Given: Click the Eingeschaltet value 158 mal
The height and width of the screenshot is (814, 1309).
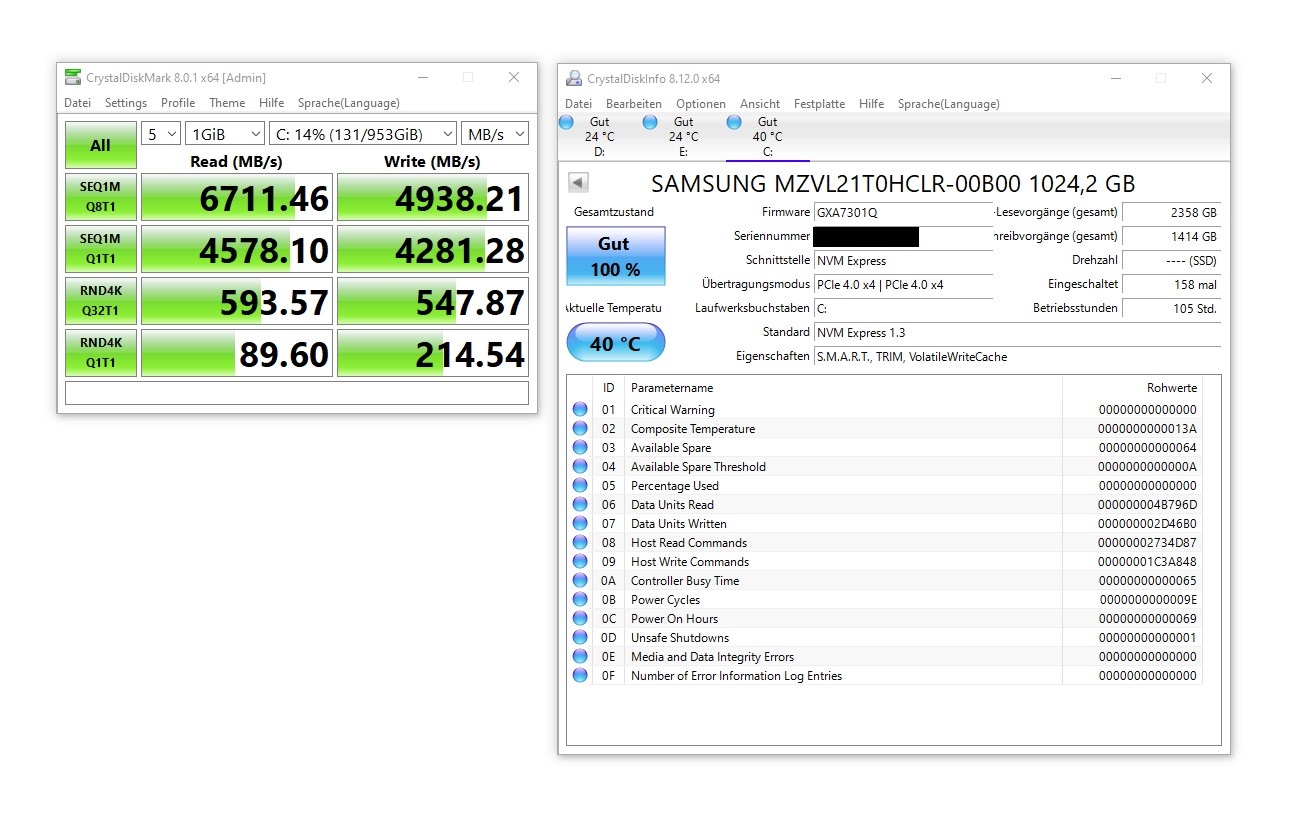Looking at the screenshot, I should (1171, 284).
